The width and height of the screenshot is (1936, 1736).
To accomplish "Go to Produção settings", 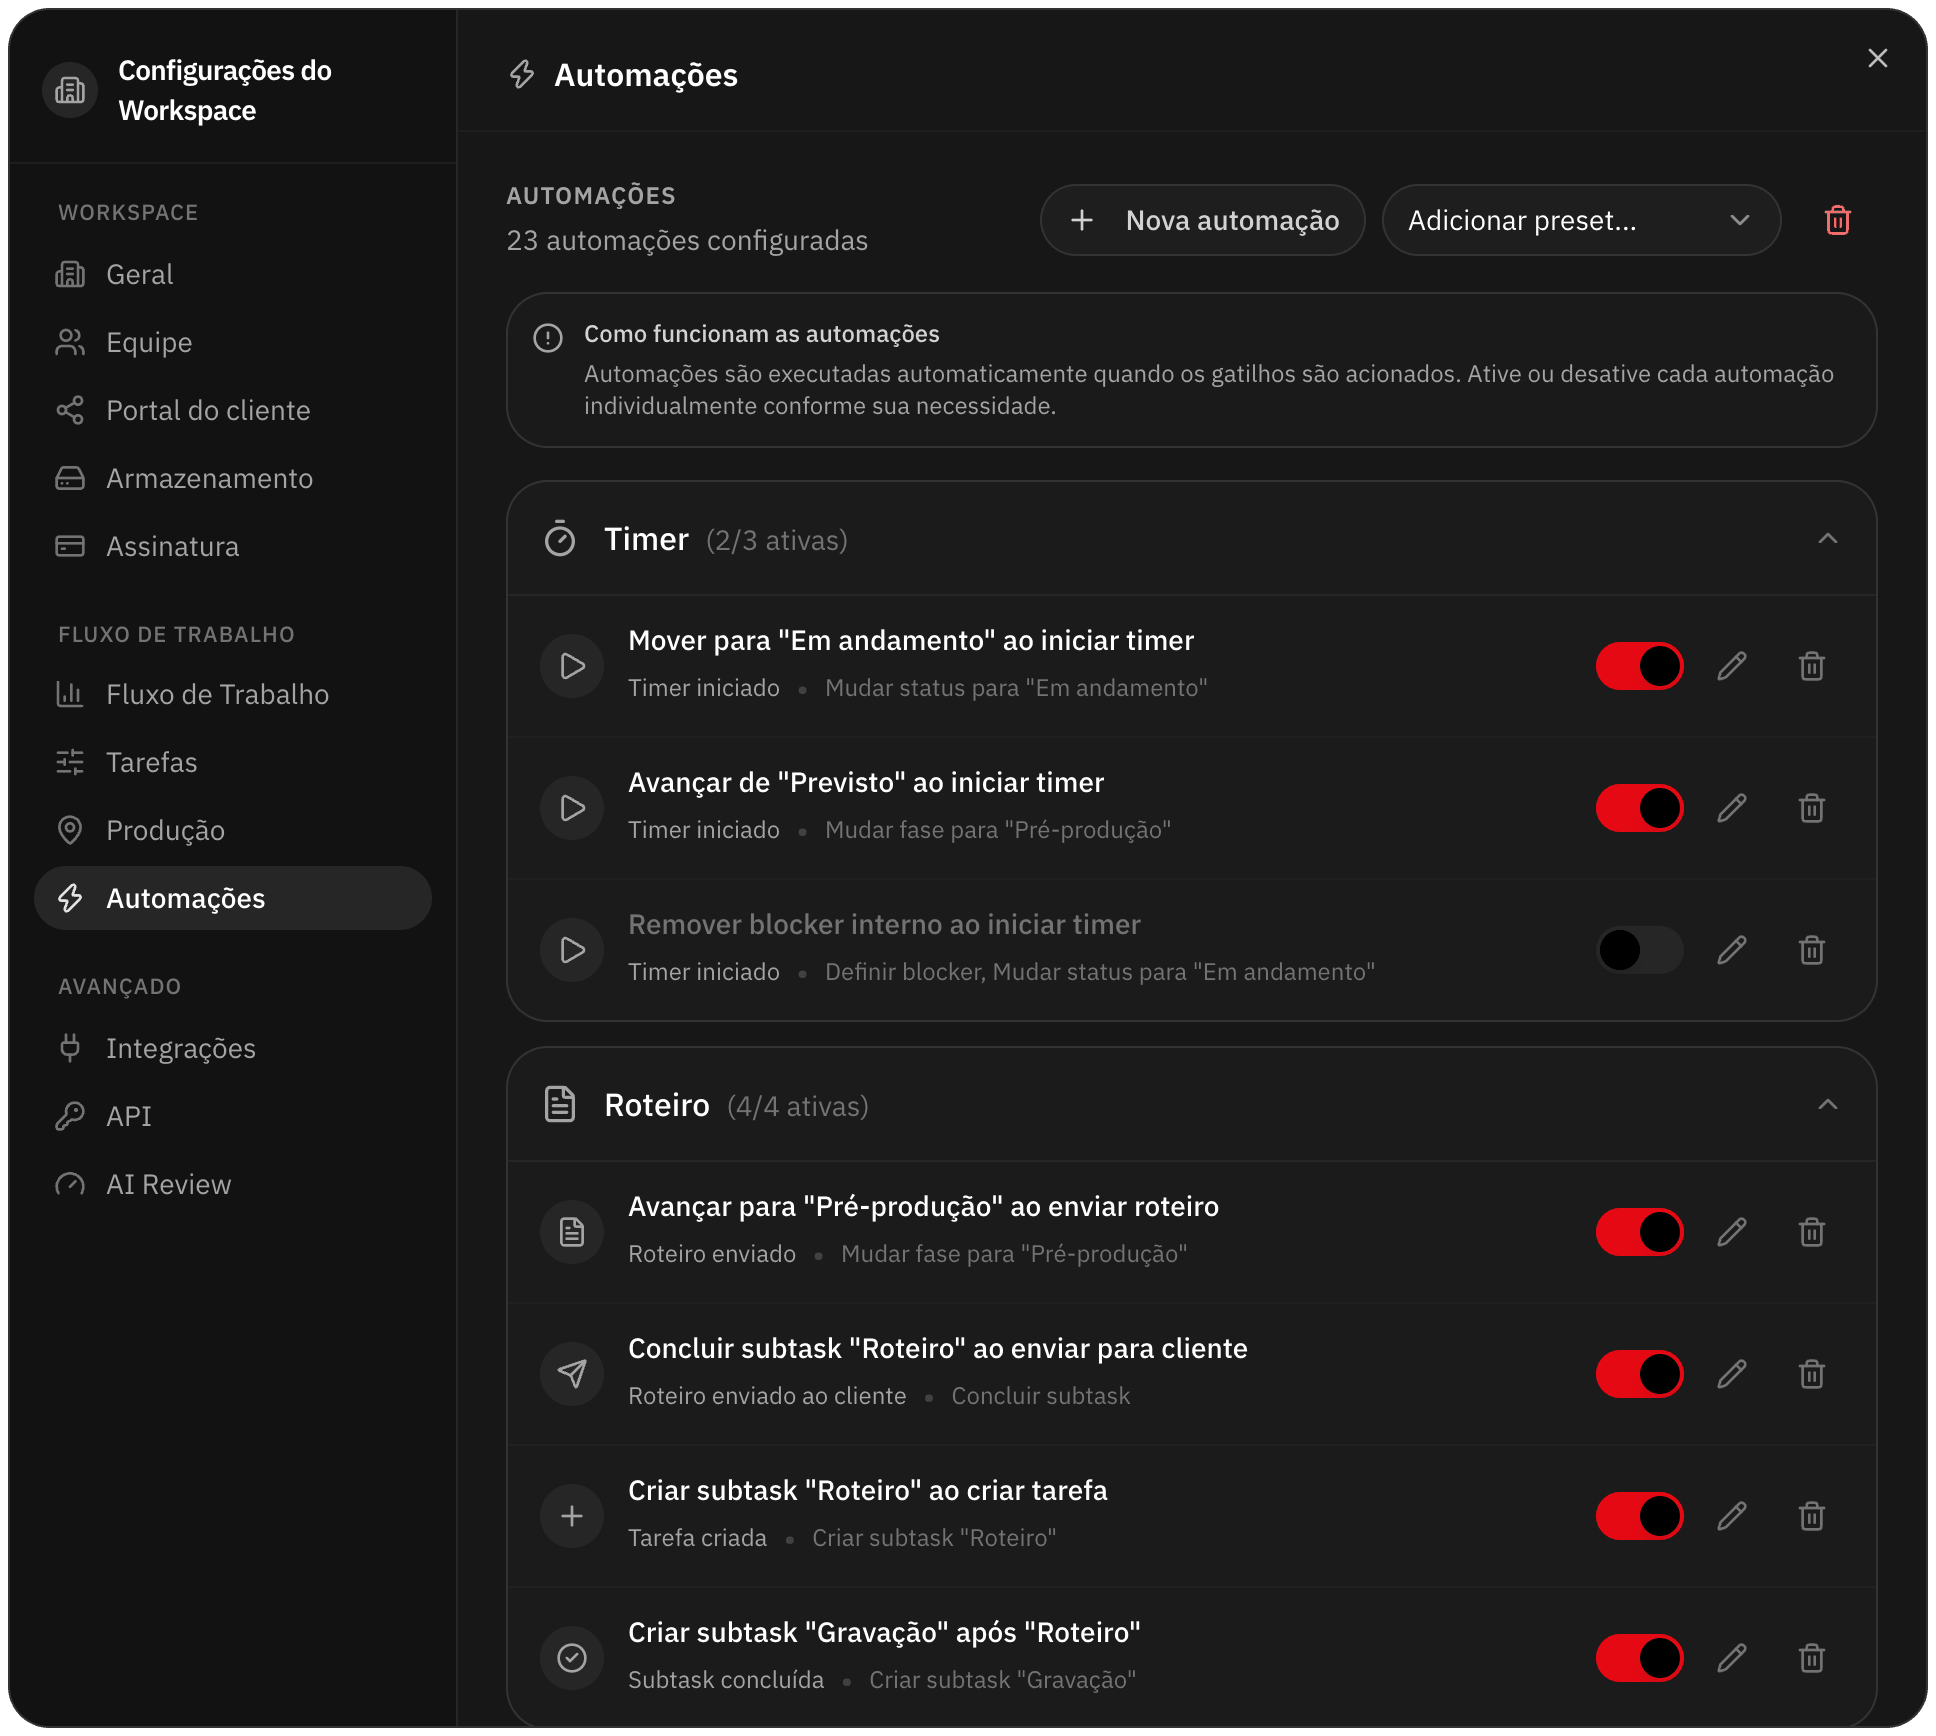I will pyautogui.click(x=233, y=830).
